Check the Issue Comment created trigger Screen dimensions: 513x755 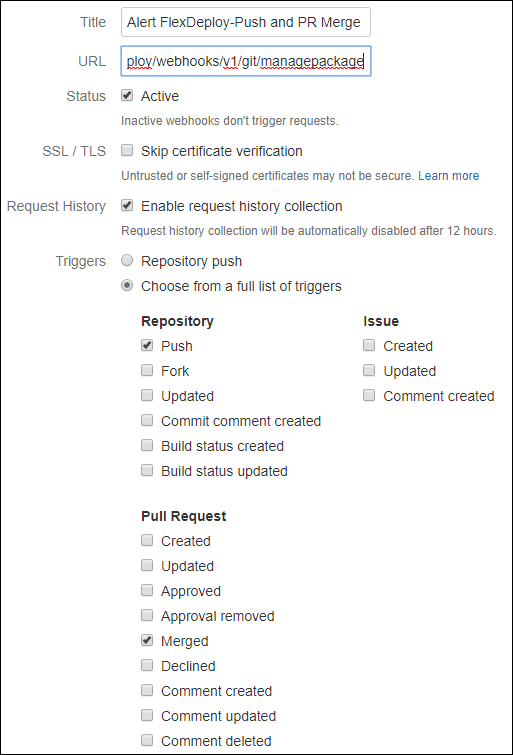click(369, 395)
